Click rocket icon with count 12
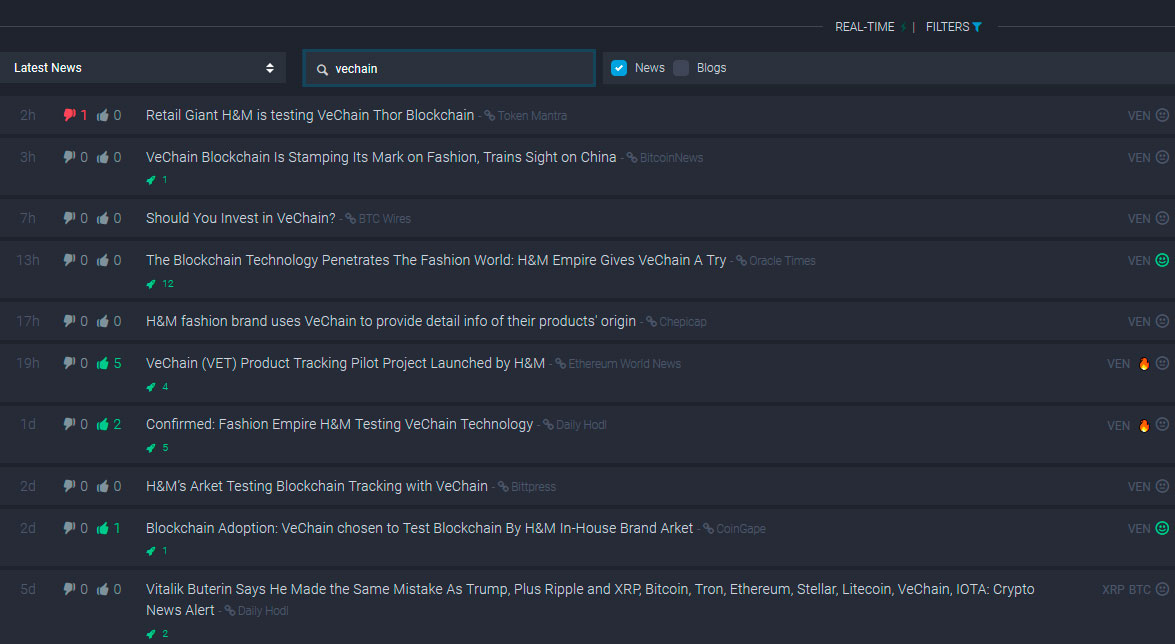 pyautogui.click(x=151, y=284)
